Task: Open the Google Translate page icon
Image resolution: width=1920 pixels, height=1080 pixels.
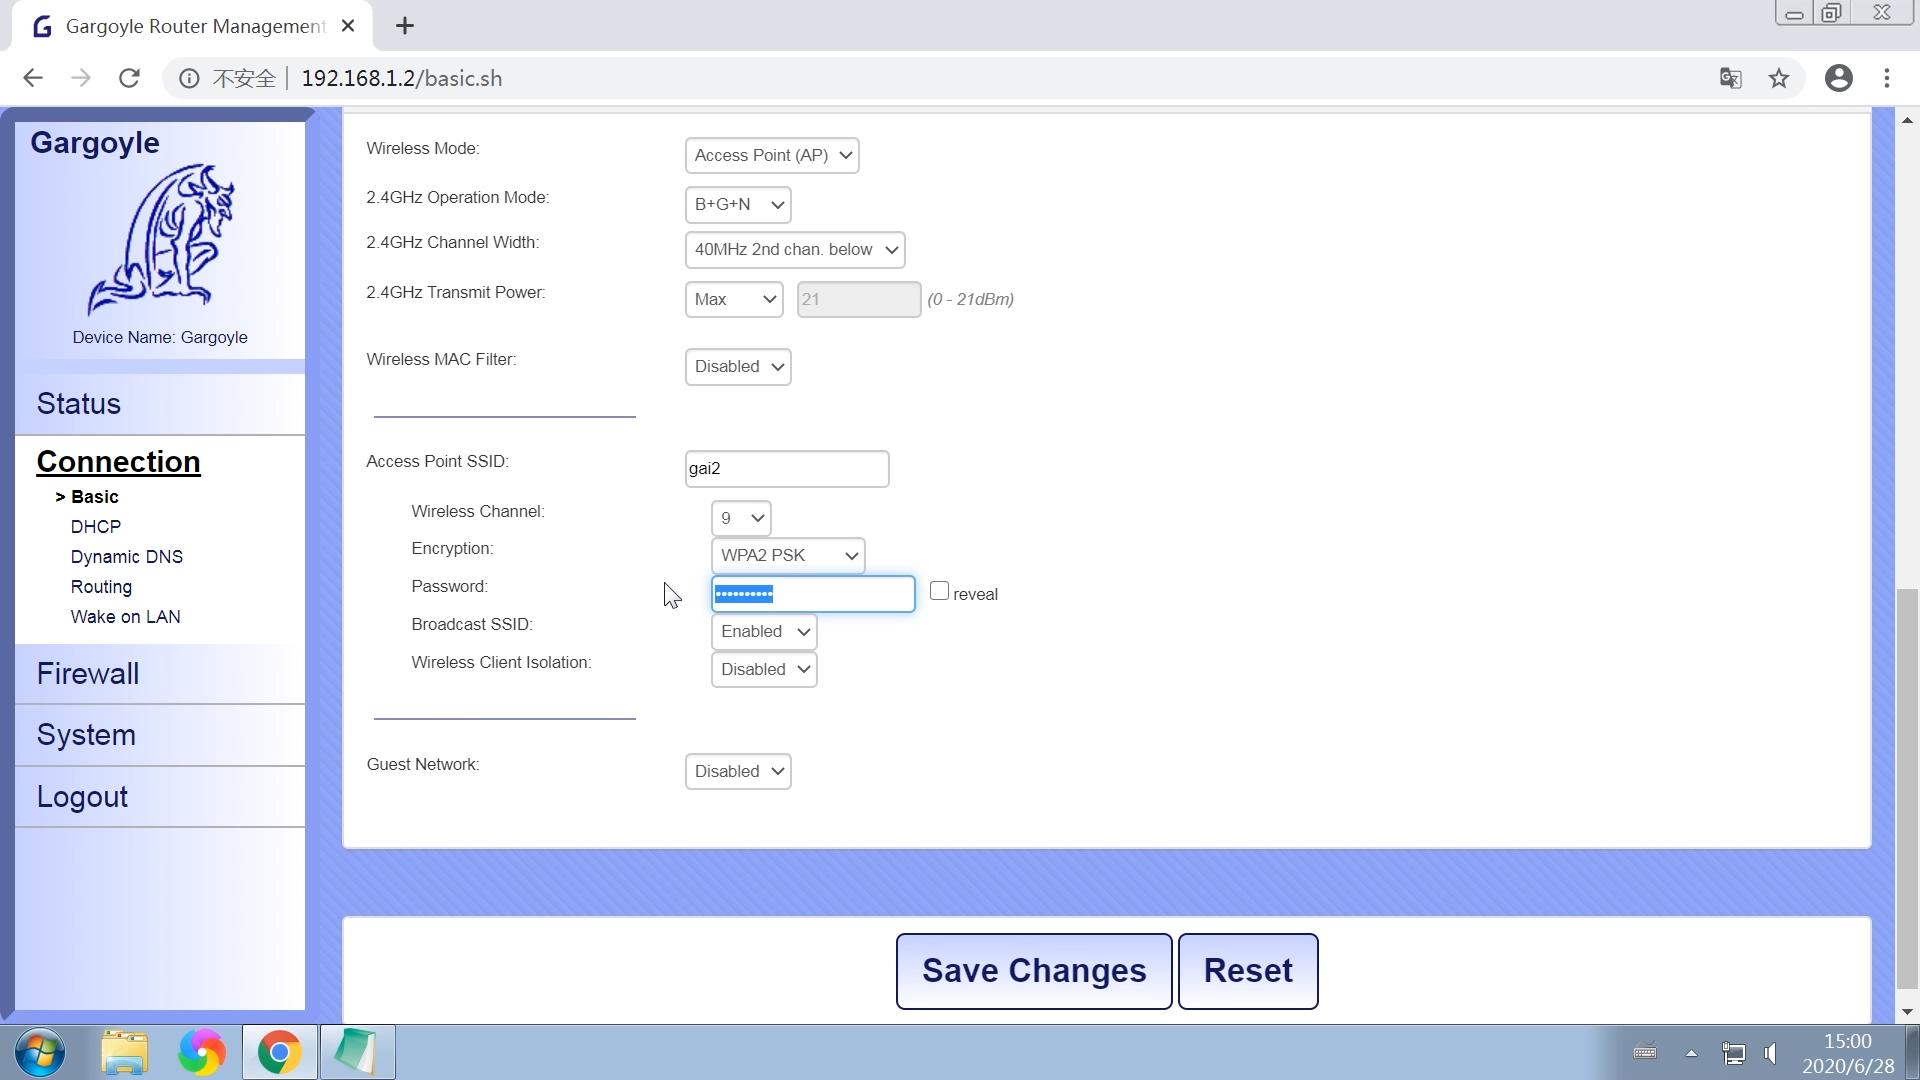Action: 1730,78
